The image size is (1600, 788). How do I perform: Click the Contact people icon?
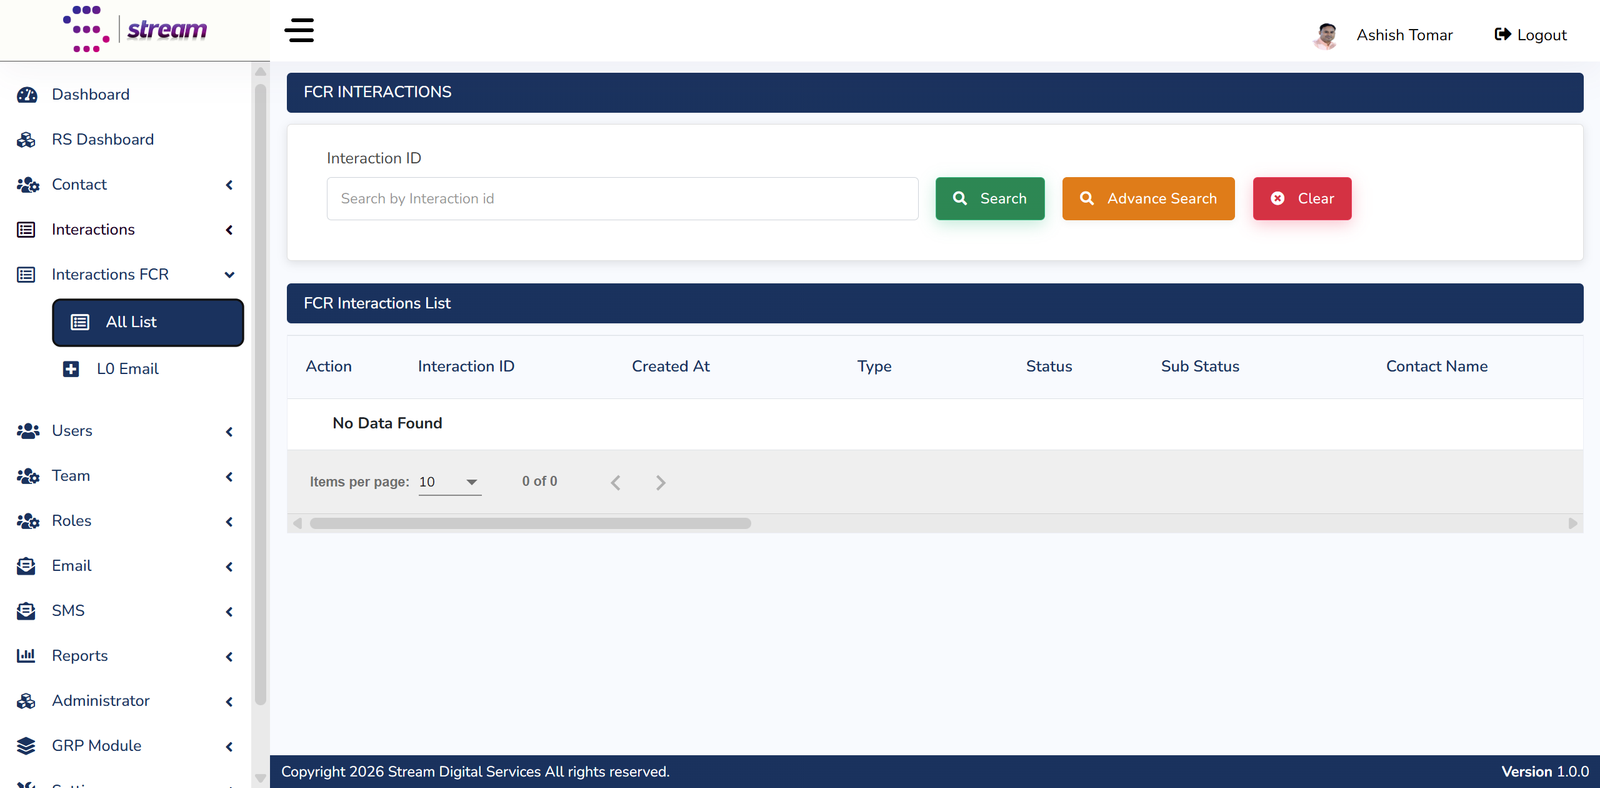[x=28, y=185]
